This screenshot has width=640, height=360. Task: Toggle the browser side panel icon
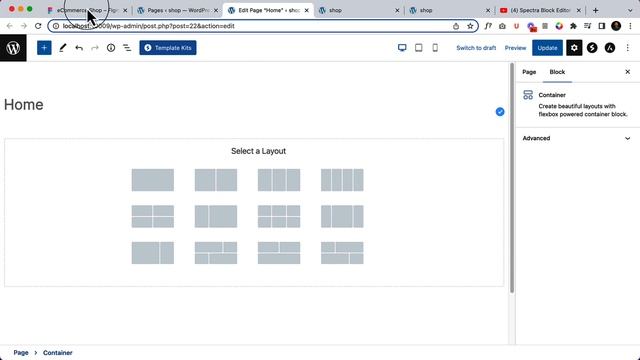pos(601,26)
